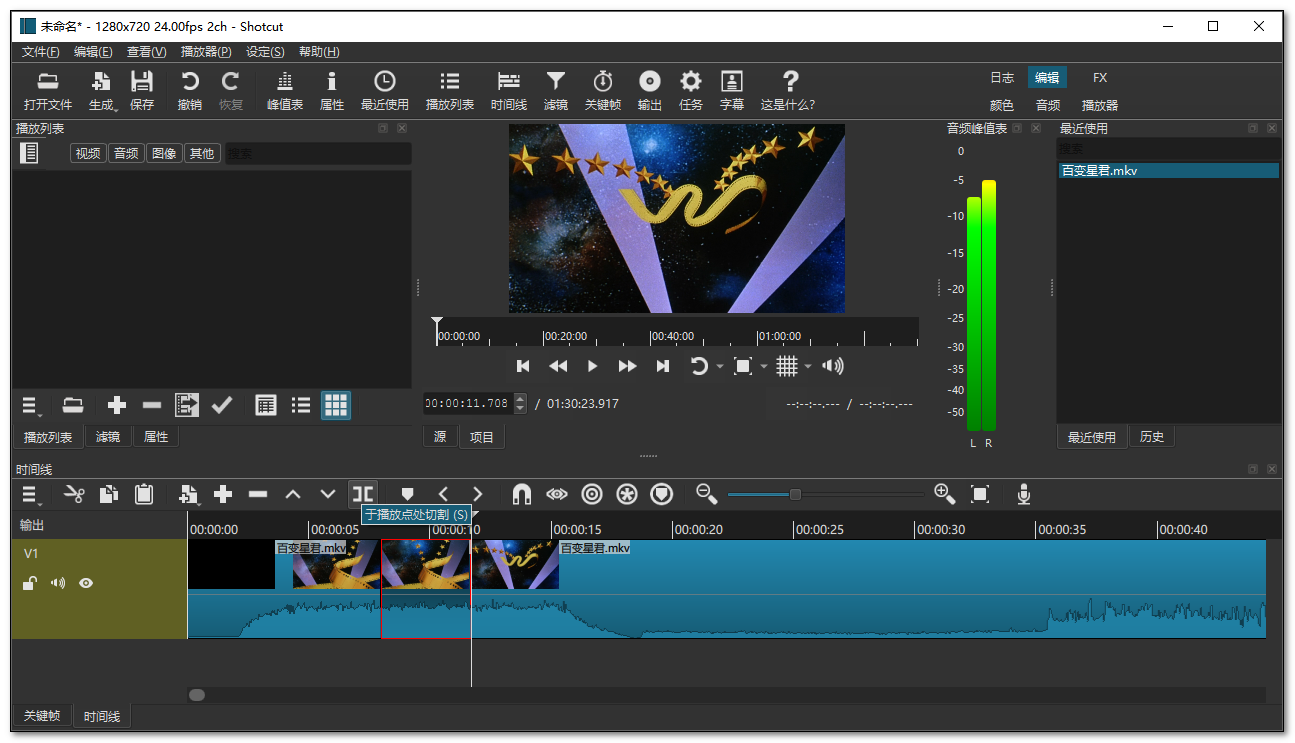Viewport: 1295px width, 743px height.
Task: Switch to the 项目 player tab
Action: 482,437
